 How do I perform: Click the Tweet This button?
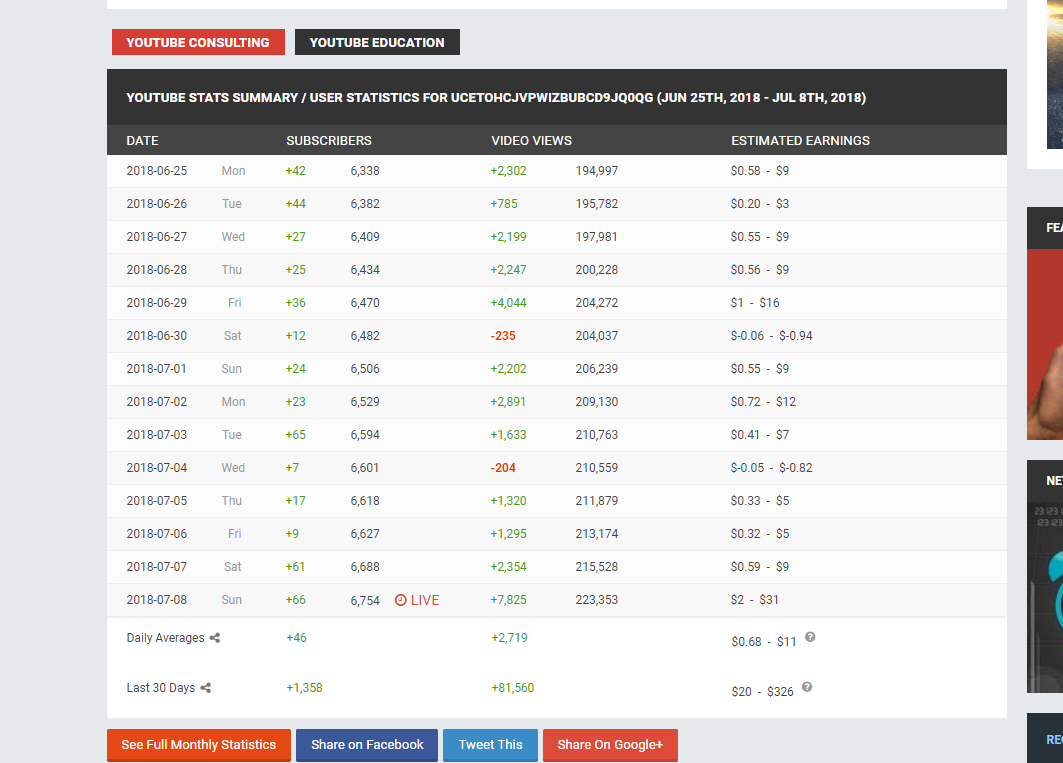pyautogui.click(x=490, y=745)
